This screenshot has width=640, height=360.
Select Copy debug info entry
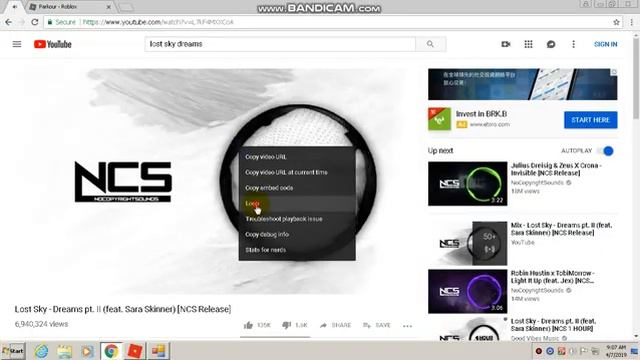point(297,234)
